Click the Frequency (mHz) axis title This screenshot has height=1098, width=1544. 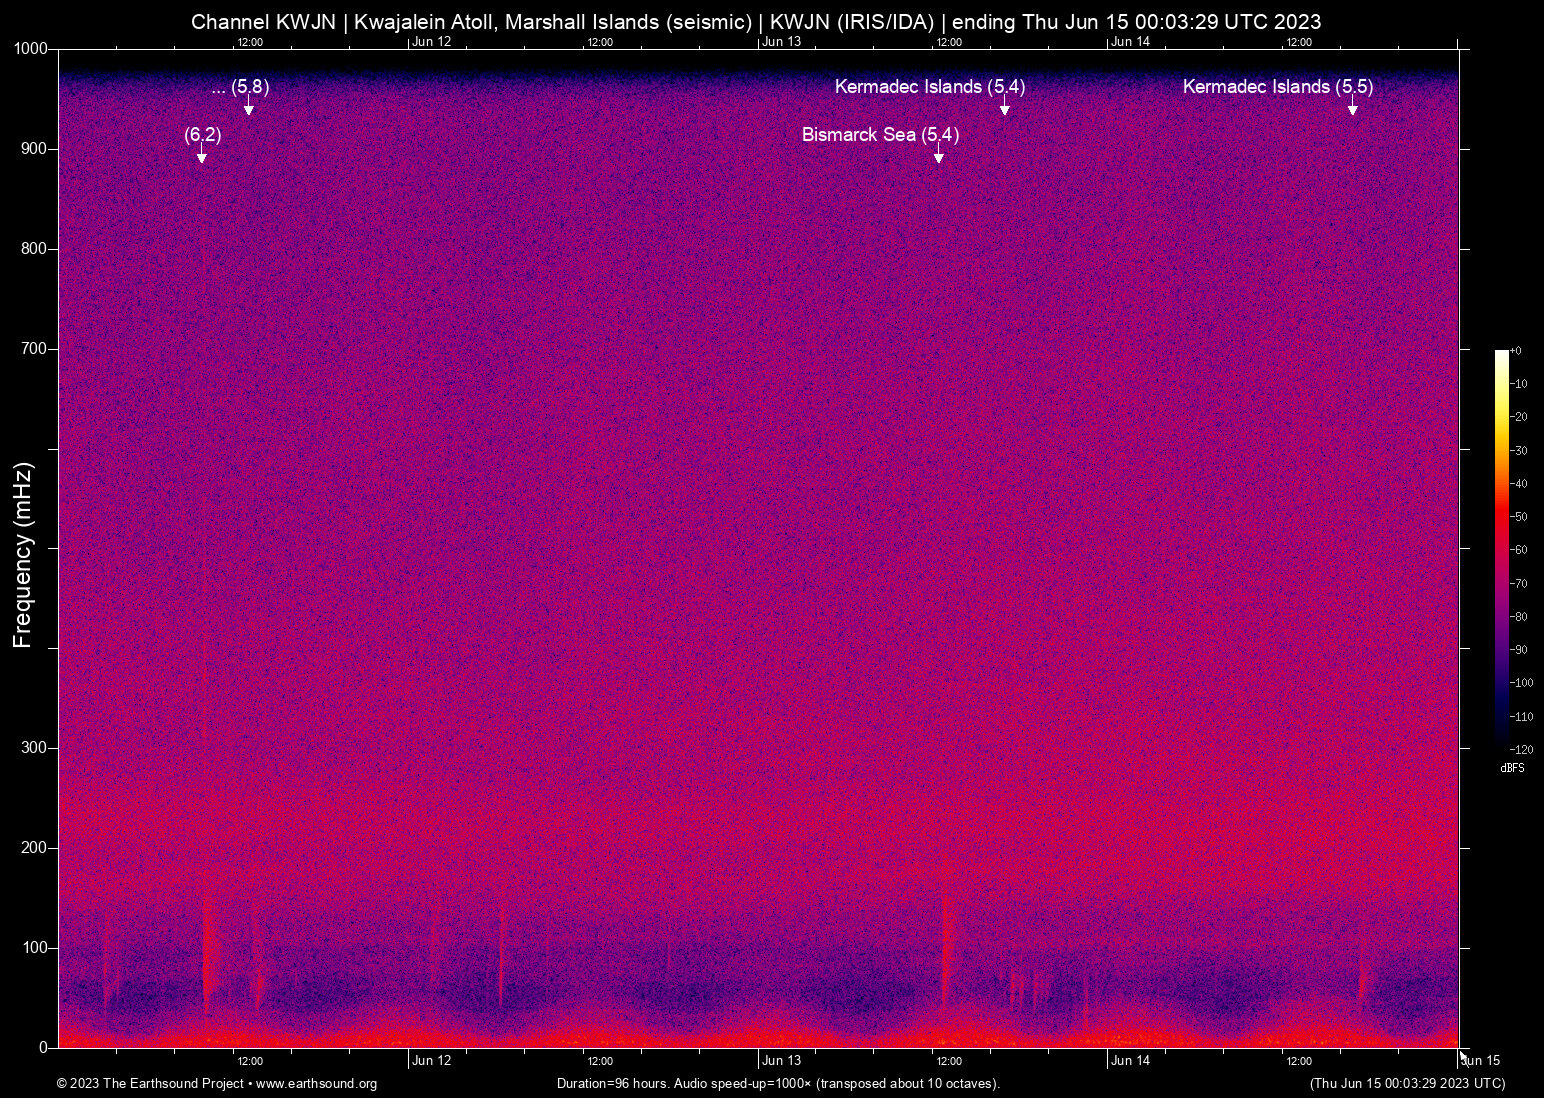[x=22, y=555]
